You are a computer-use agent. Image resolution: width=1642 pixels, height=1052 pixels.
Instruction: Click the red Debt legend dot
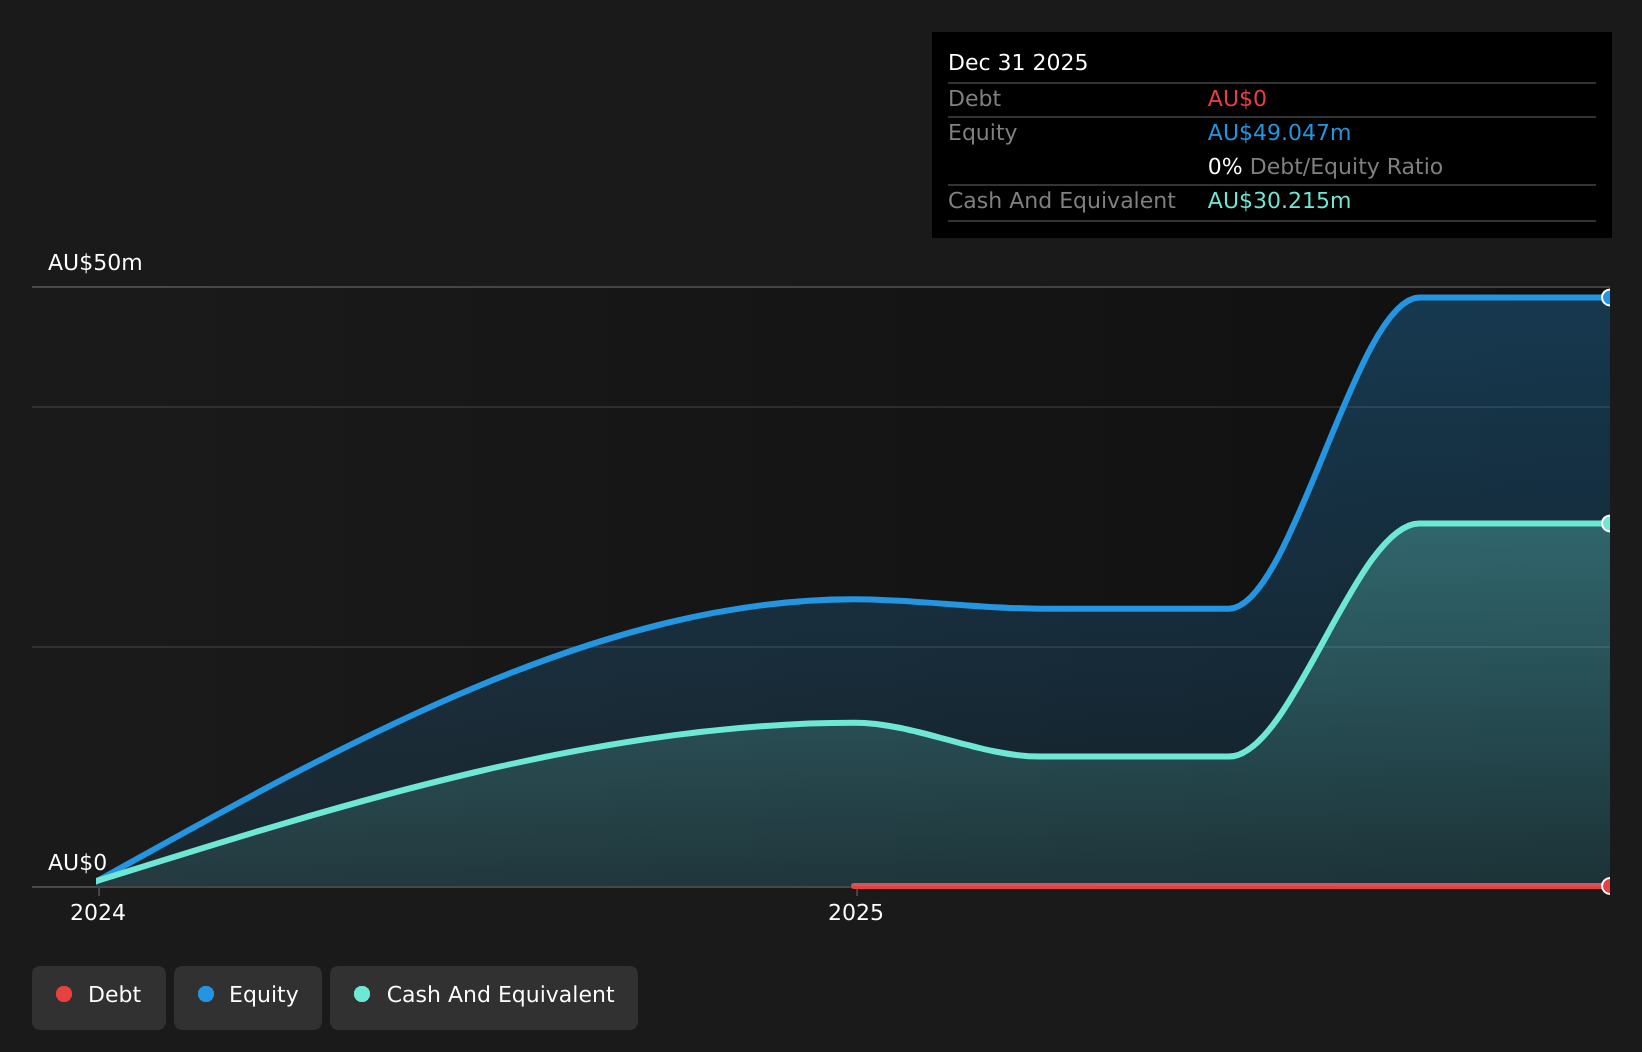[x=64, y=994]
